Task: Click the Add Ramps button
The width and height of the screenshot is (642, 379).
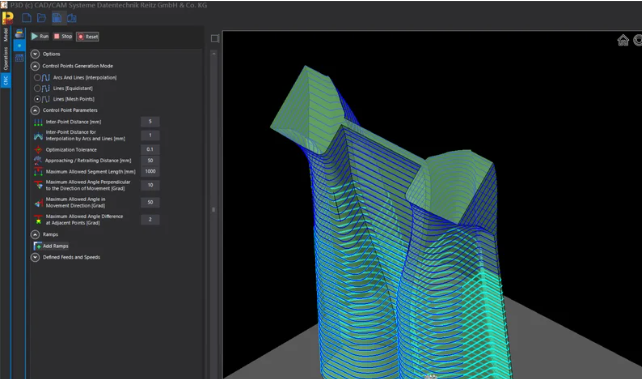Action: [51, 246]
